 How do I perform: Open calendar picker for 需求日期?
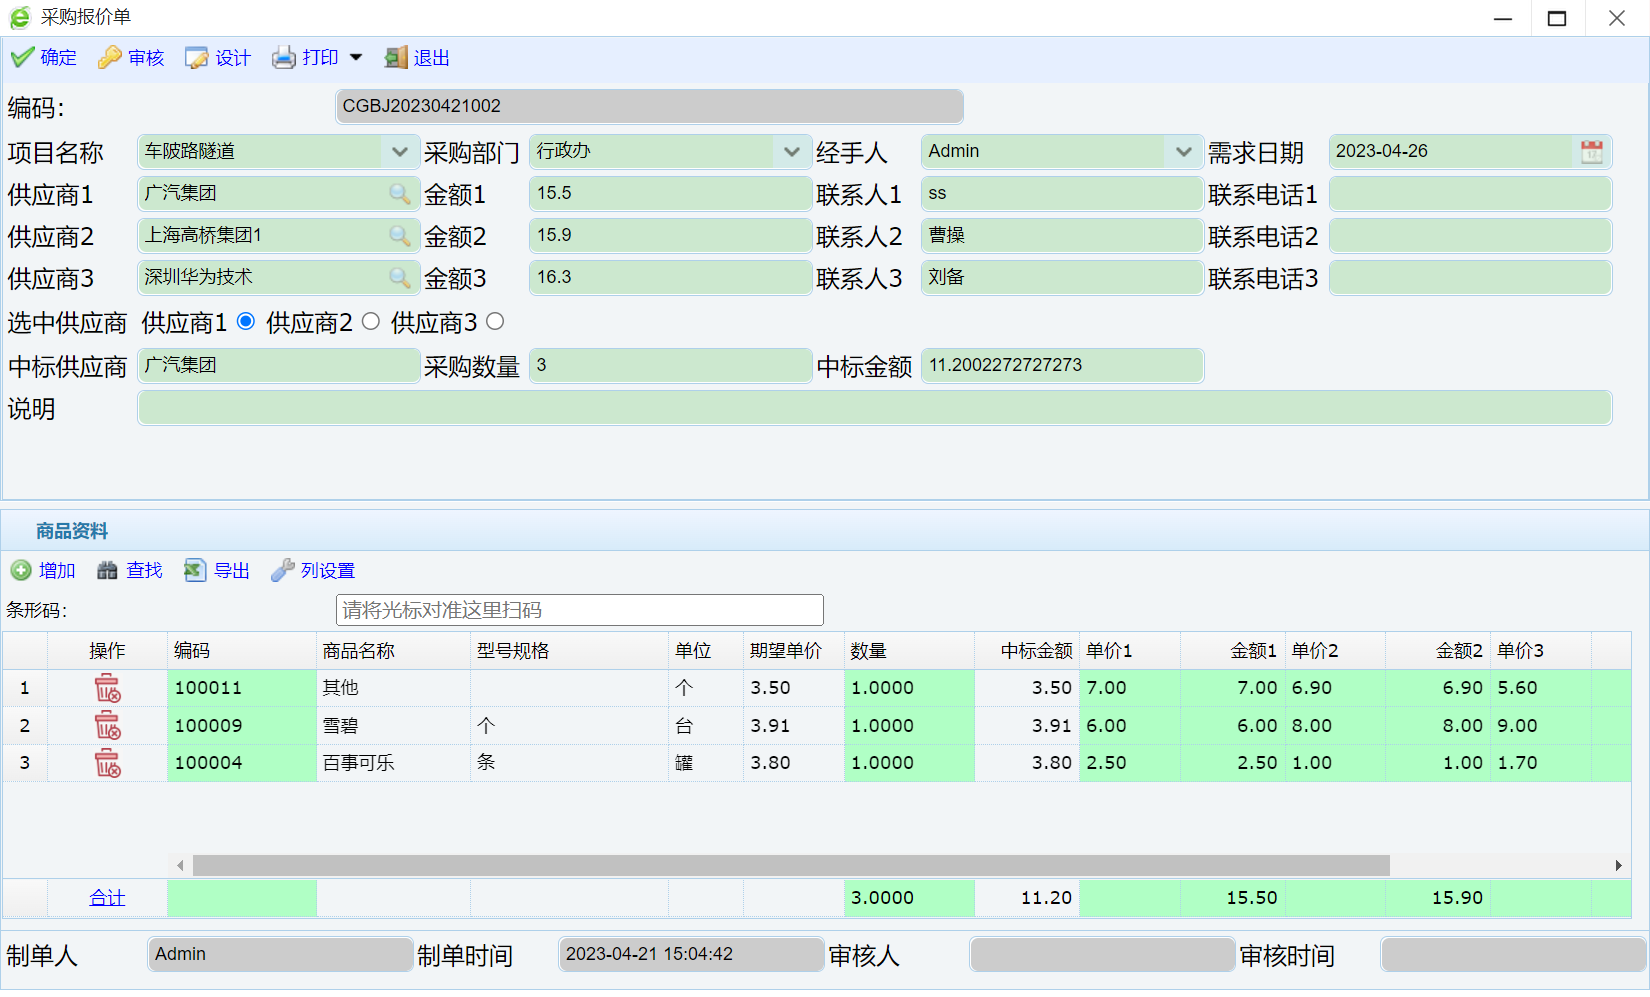coord(1591,152)
